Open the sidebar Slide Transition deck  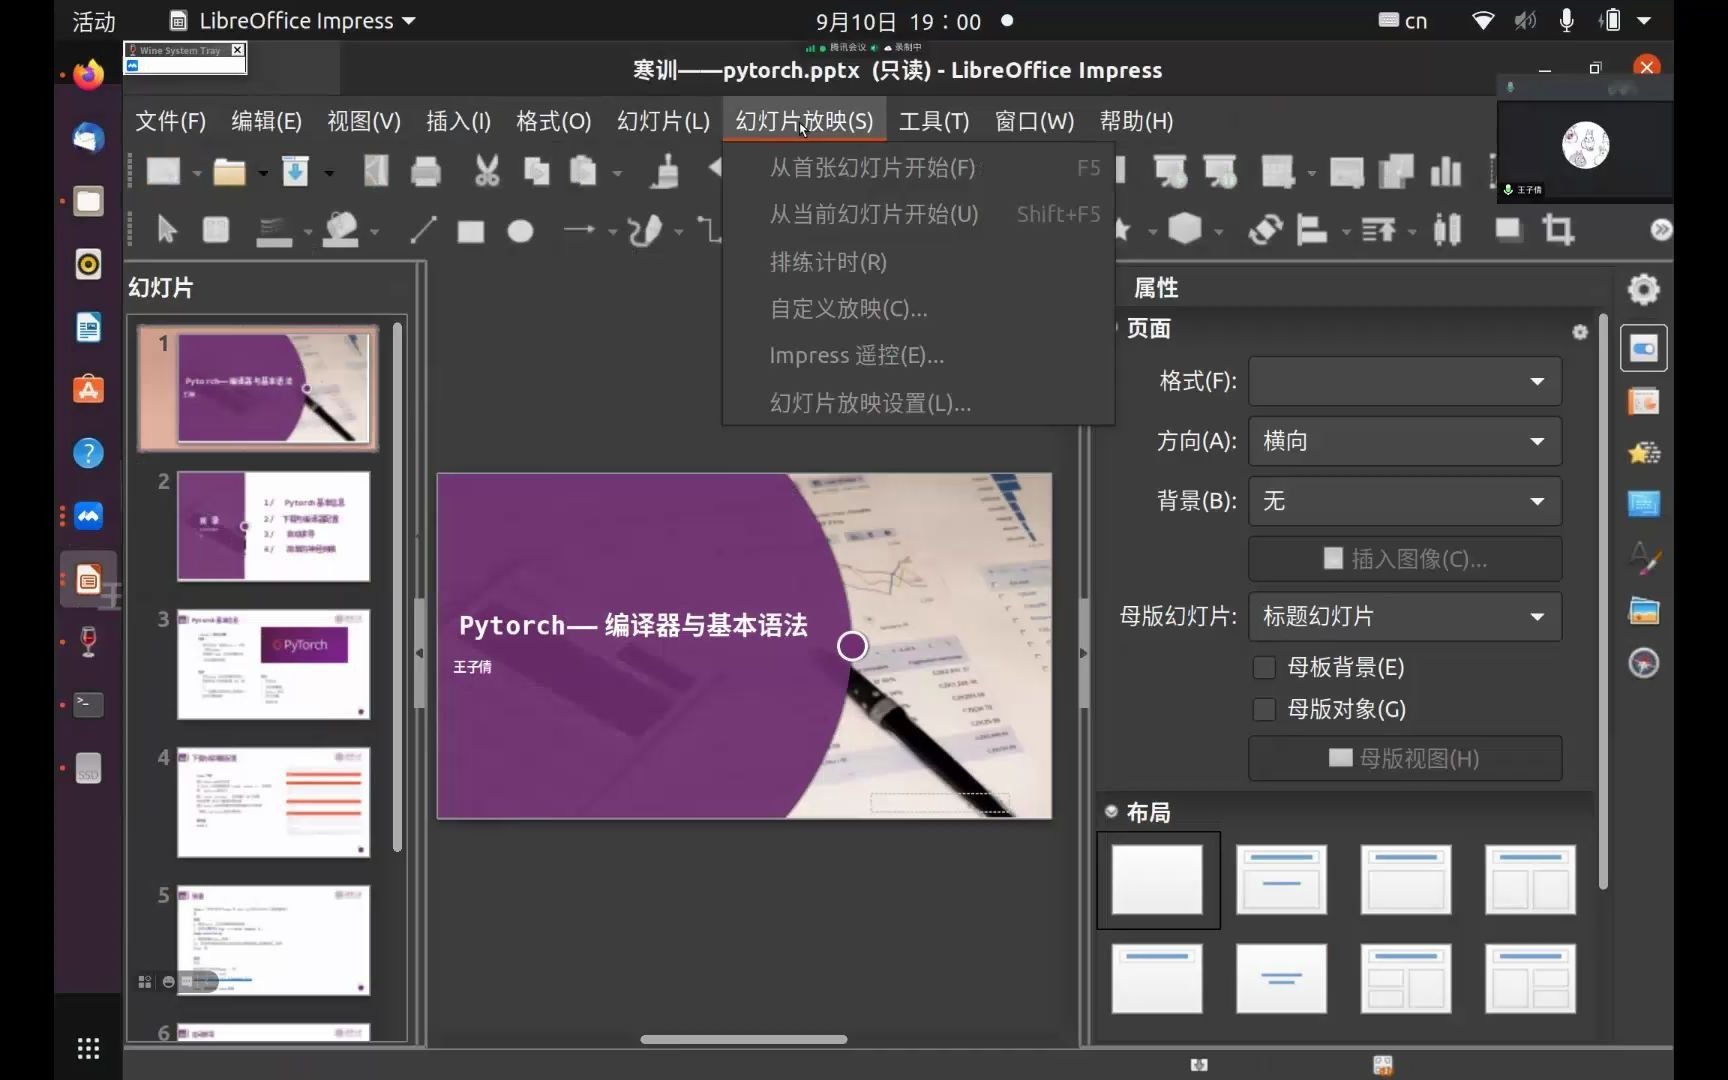[x=1644, y=401]
